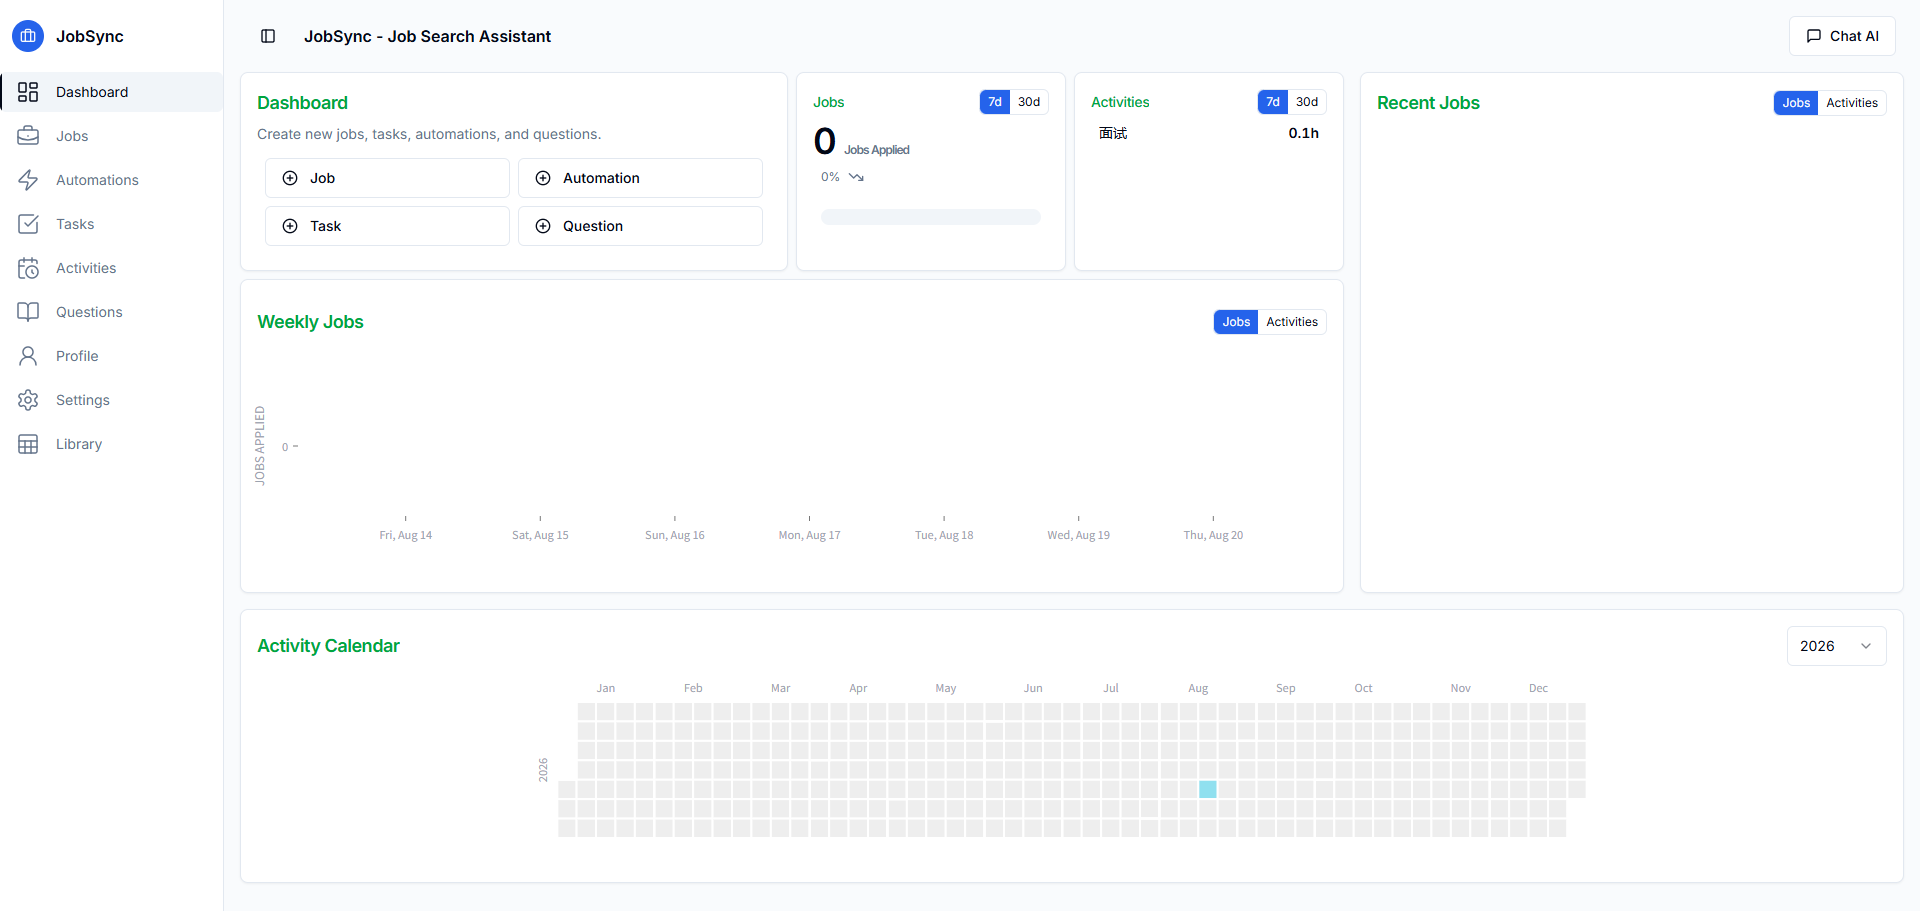
Task: Open Activities page from sidebar
Action: click(x=112, y=268)
